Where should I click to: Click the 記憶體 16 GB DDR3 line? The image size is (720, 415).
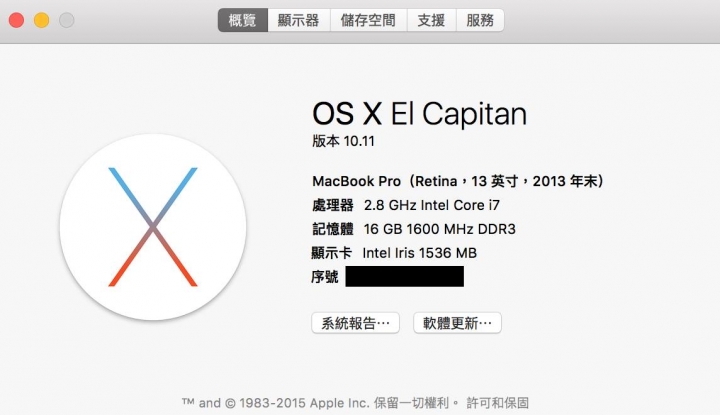414,229
